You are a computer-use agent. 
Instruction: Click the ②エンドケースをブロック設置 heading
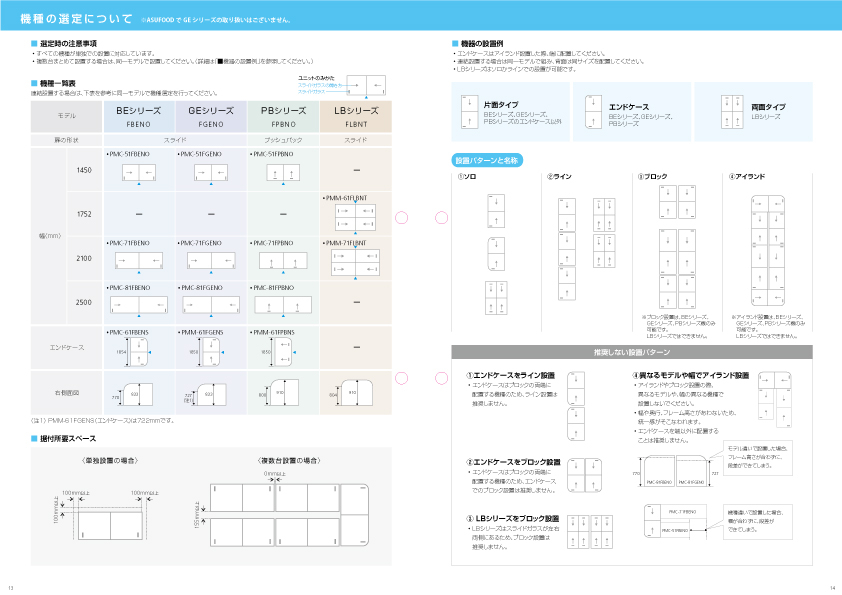(513, 462)
